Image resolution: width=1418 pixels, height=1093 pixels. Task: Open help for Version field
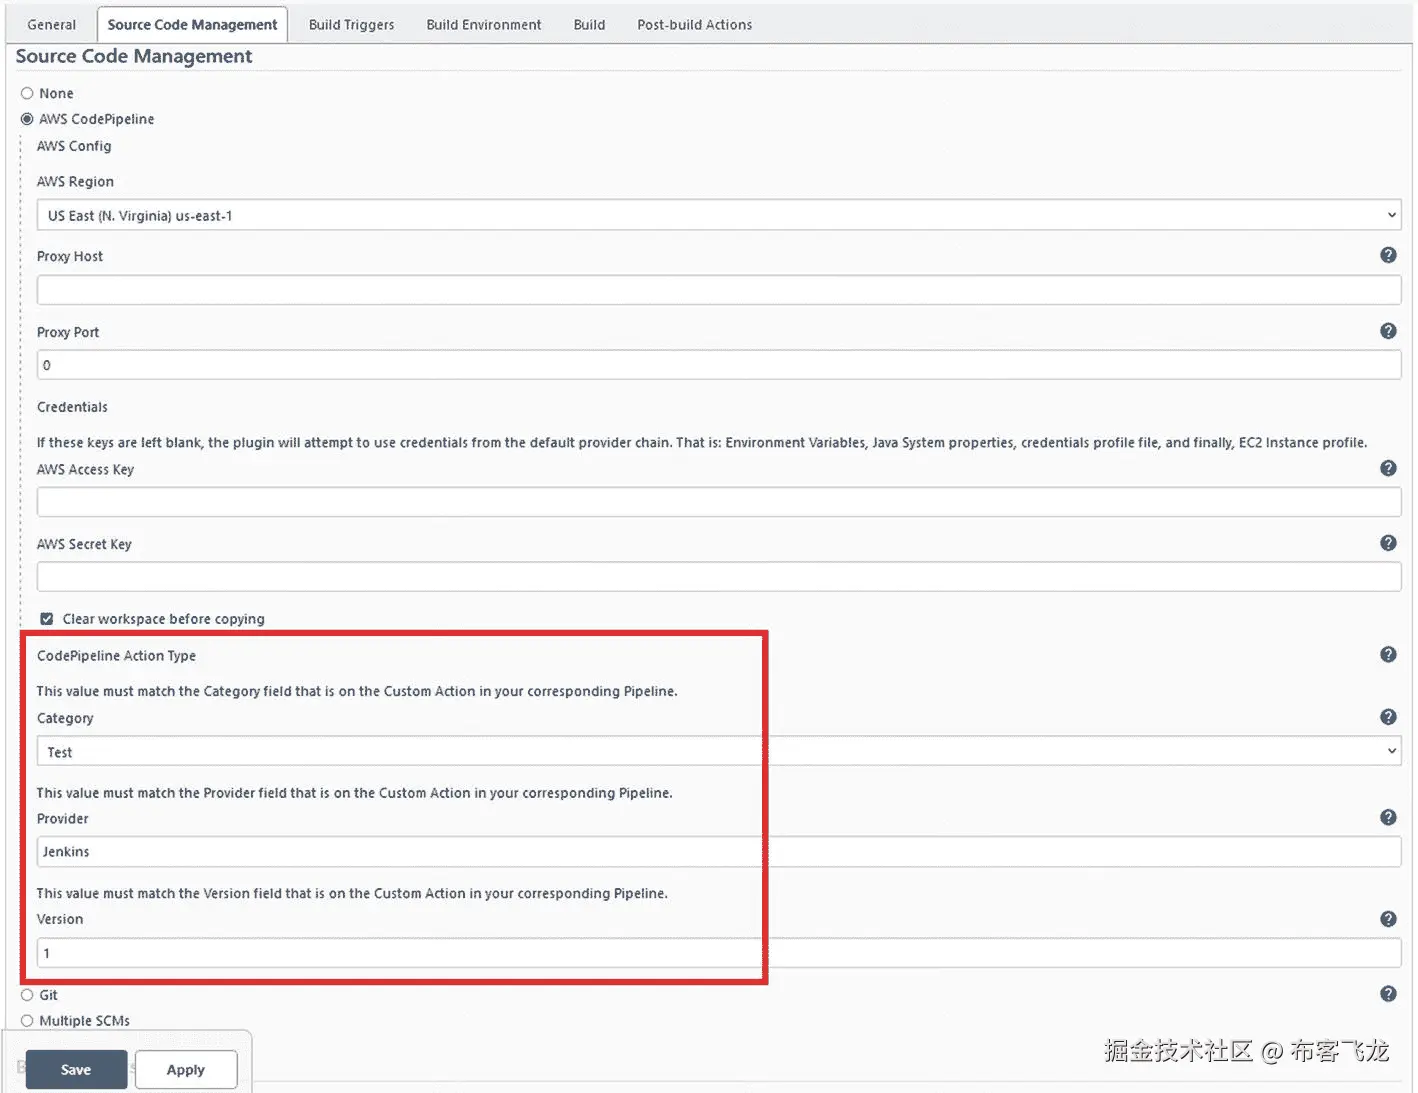pos(1388,919)
